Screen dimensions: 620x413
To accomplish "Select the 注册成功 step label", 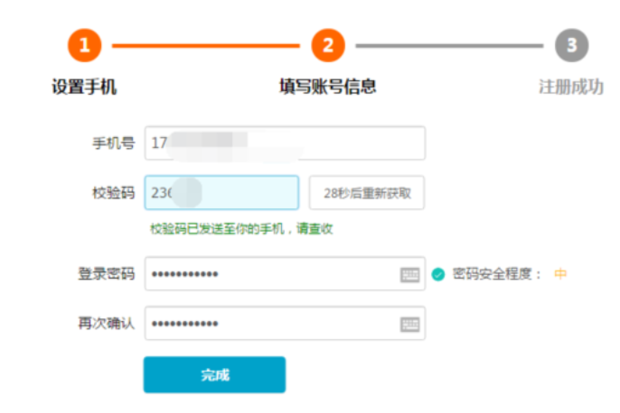I will point(571,87).
